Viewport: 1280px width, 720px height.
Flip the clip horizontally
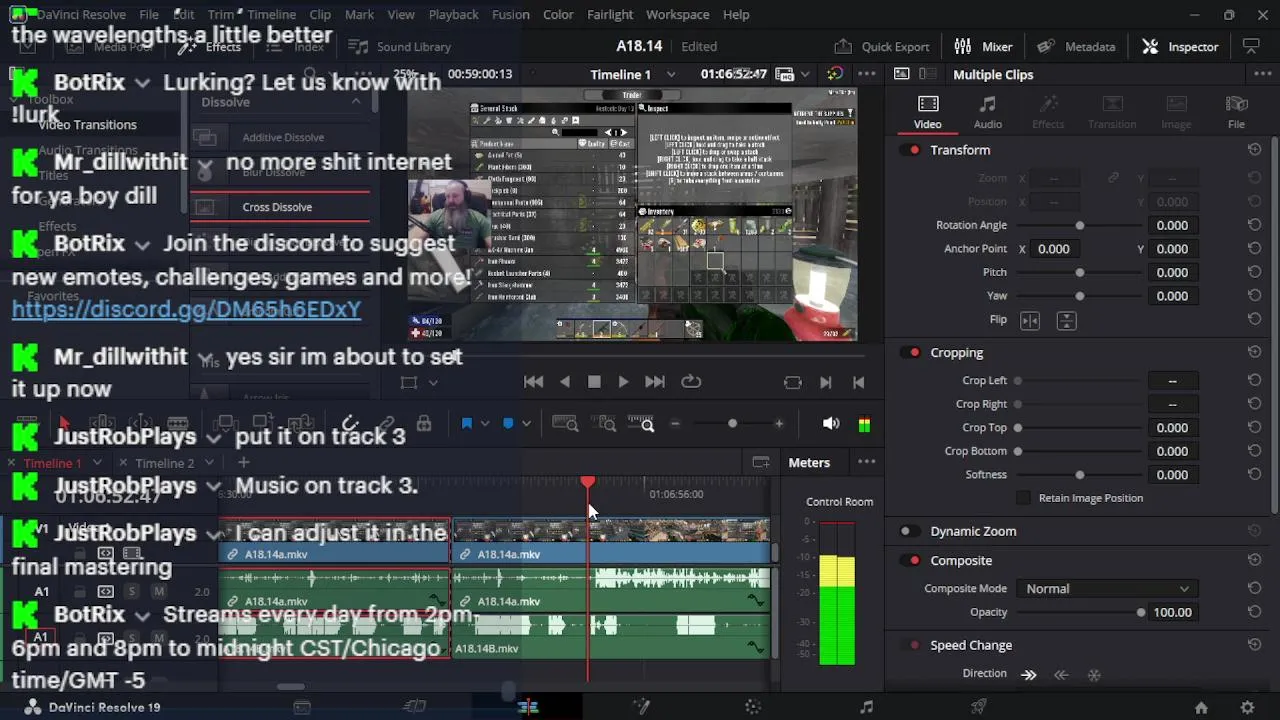[1030, 320]
